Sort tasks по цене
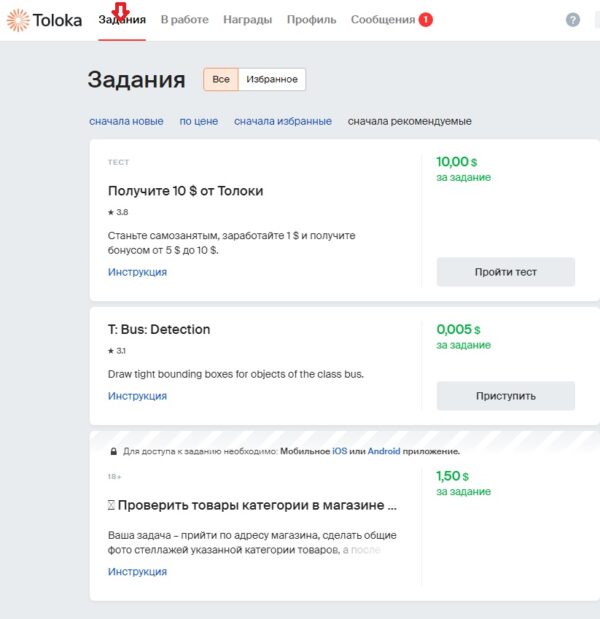This screenshot has height=619, width=600. point(199,122)
